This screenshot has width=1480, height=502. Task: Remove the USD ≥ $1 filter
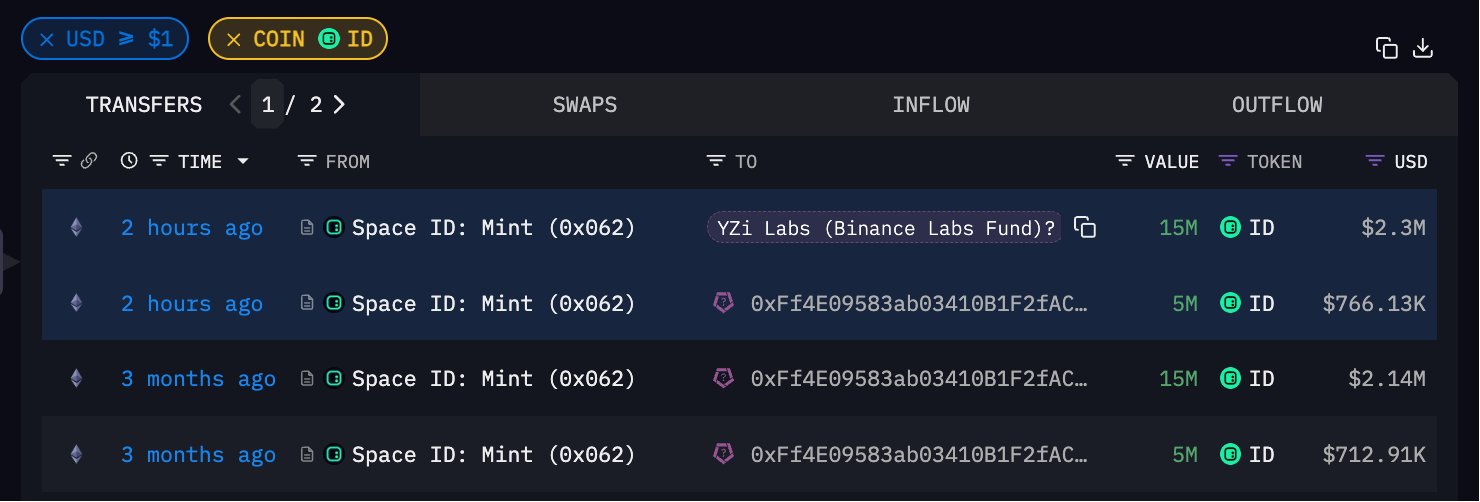(46, 40)
